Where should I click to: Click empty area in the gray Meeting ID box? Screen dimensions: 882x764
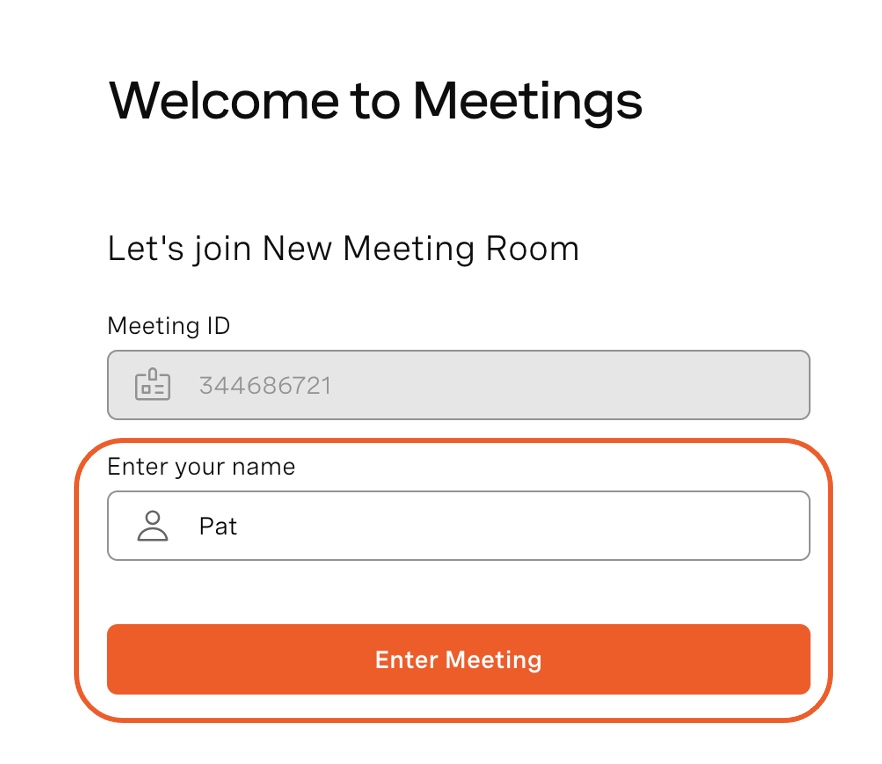click(562, 385)
